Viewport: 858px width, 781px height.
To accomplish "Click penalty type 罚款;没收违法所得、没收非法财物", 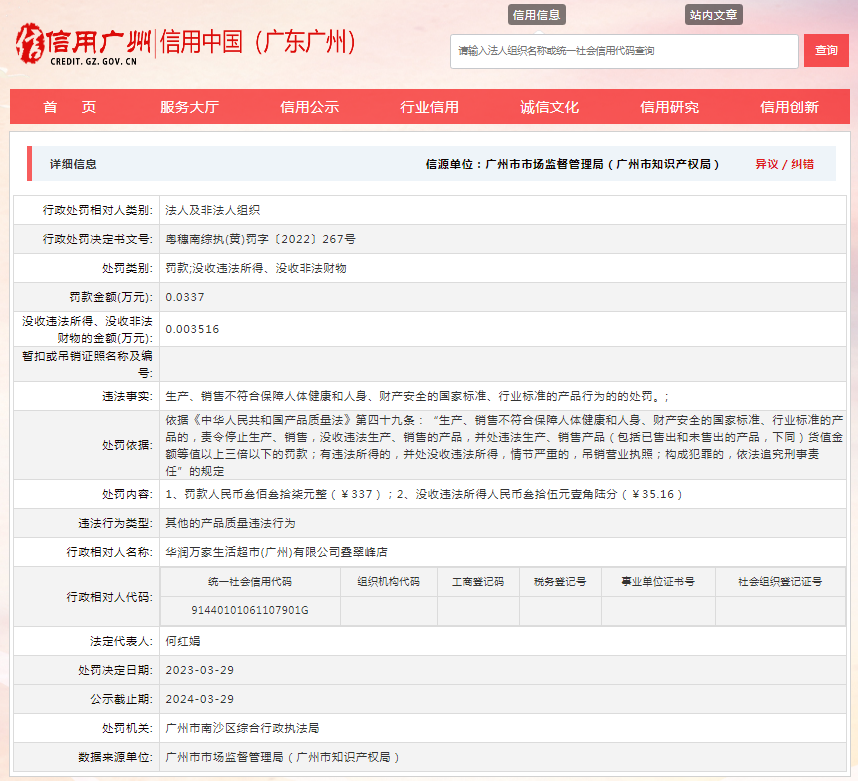I will (256, 268).
